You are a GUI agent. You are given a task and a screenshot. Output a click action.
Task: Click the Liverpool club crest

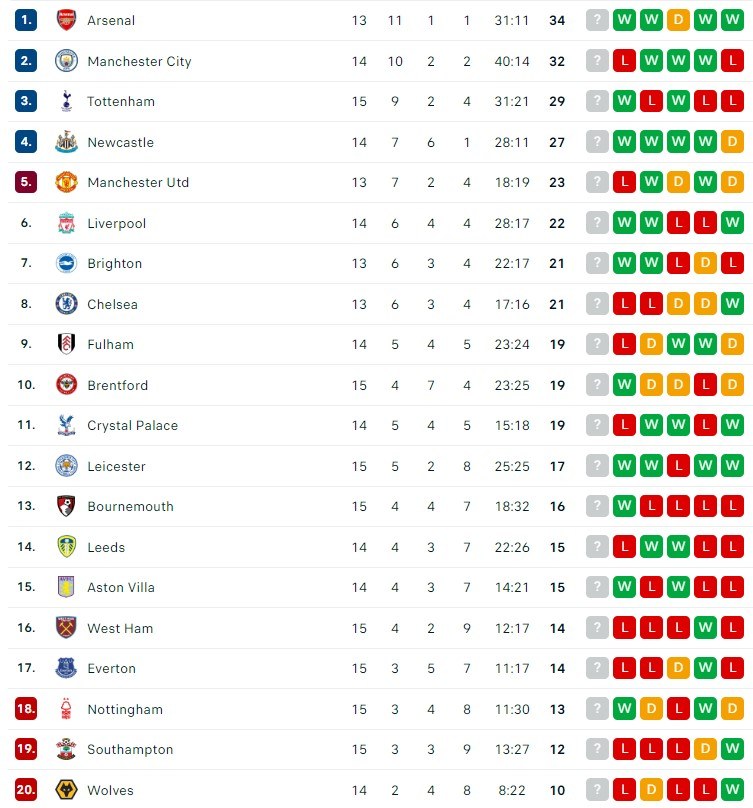(66, 223)
